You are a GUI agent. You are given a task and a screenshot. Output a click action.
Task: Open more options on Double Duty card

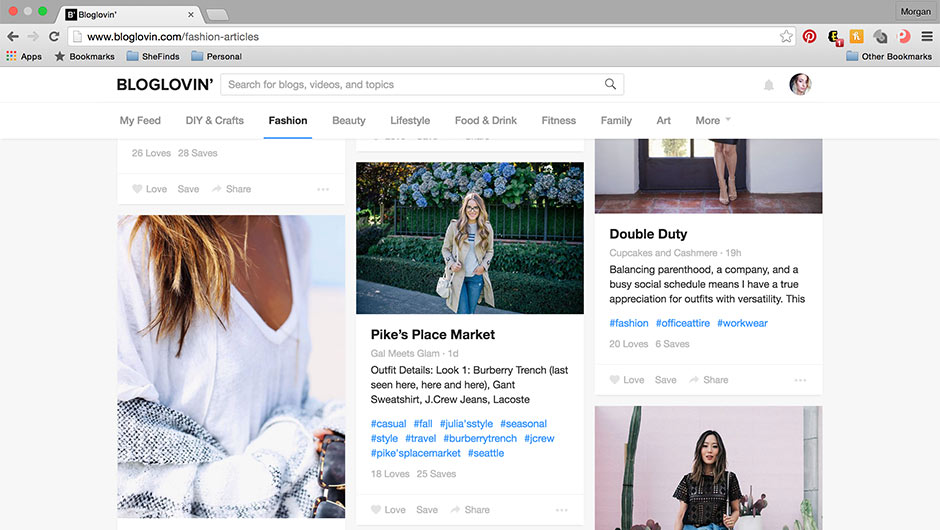click(800, 381)
